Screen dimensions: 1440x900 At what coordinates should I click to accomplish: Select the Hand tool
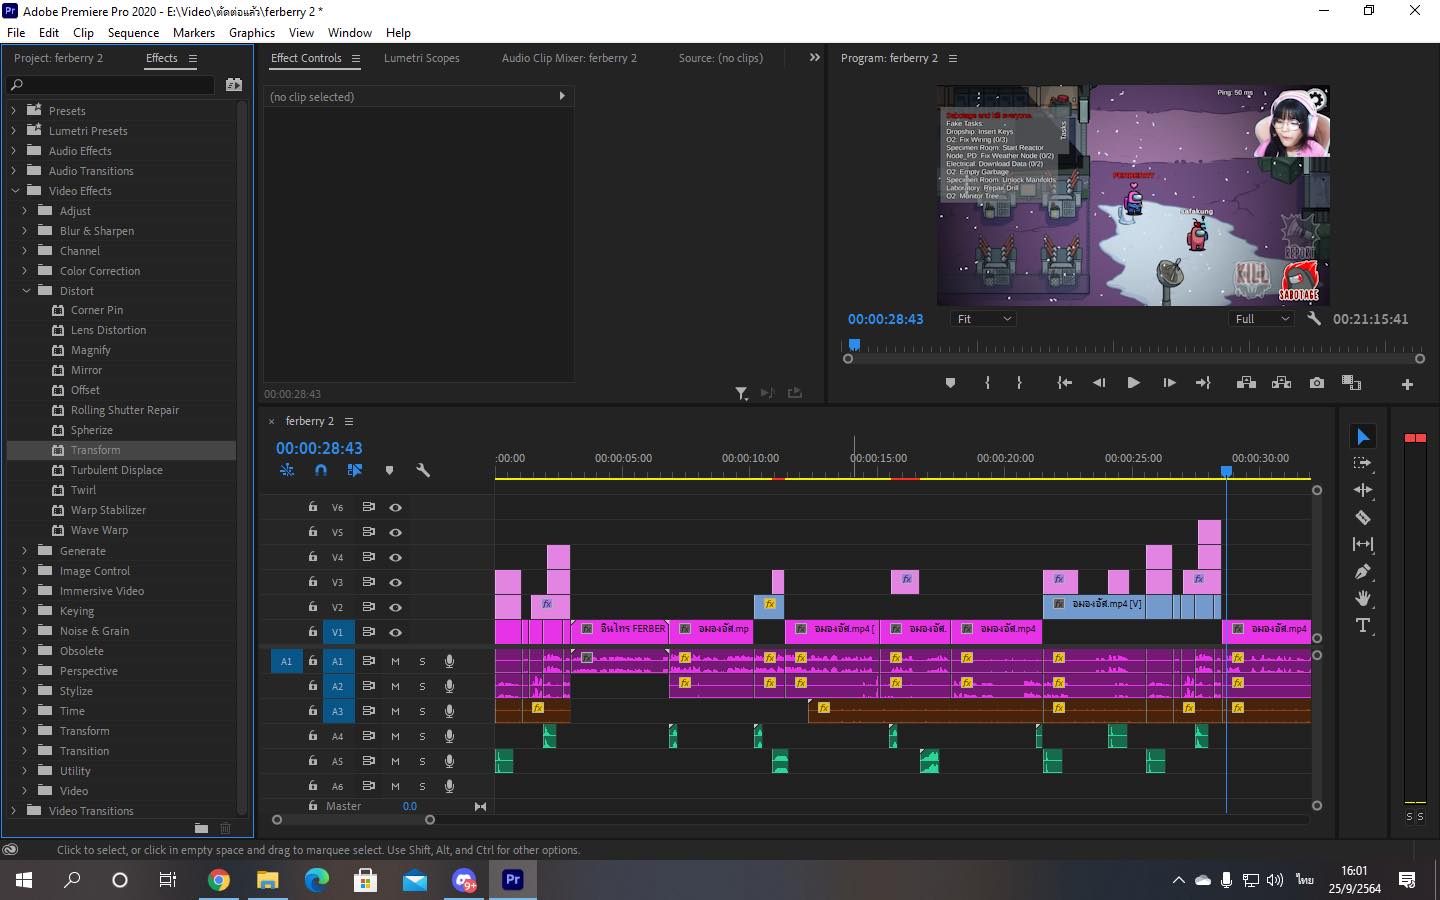point(1362,598)
